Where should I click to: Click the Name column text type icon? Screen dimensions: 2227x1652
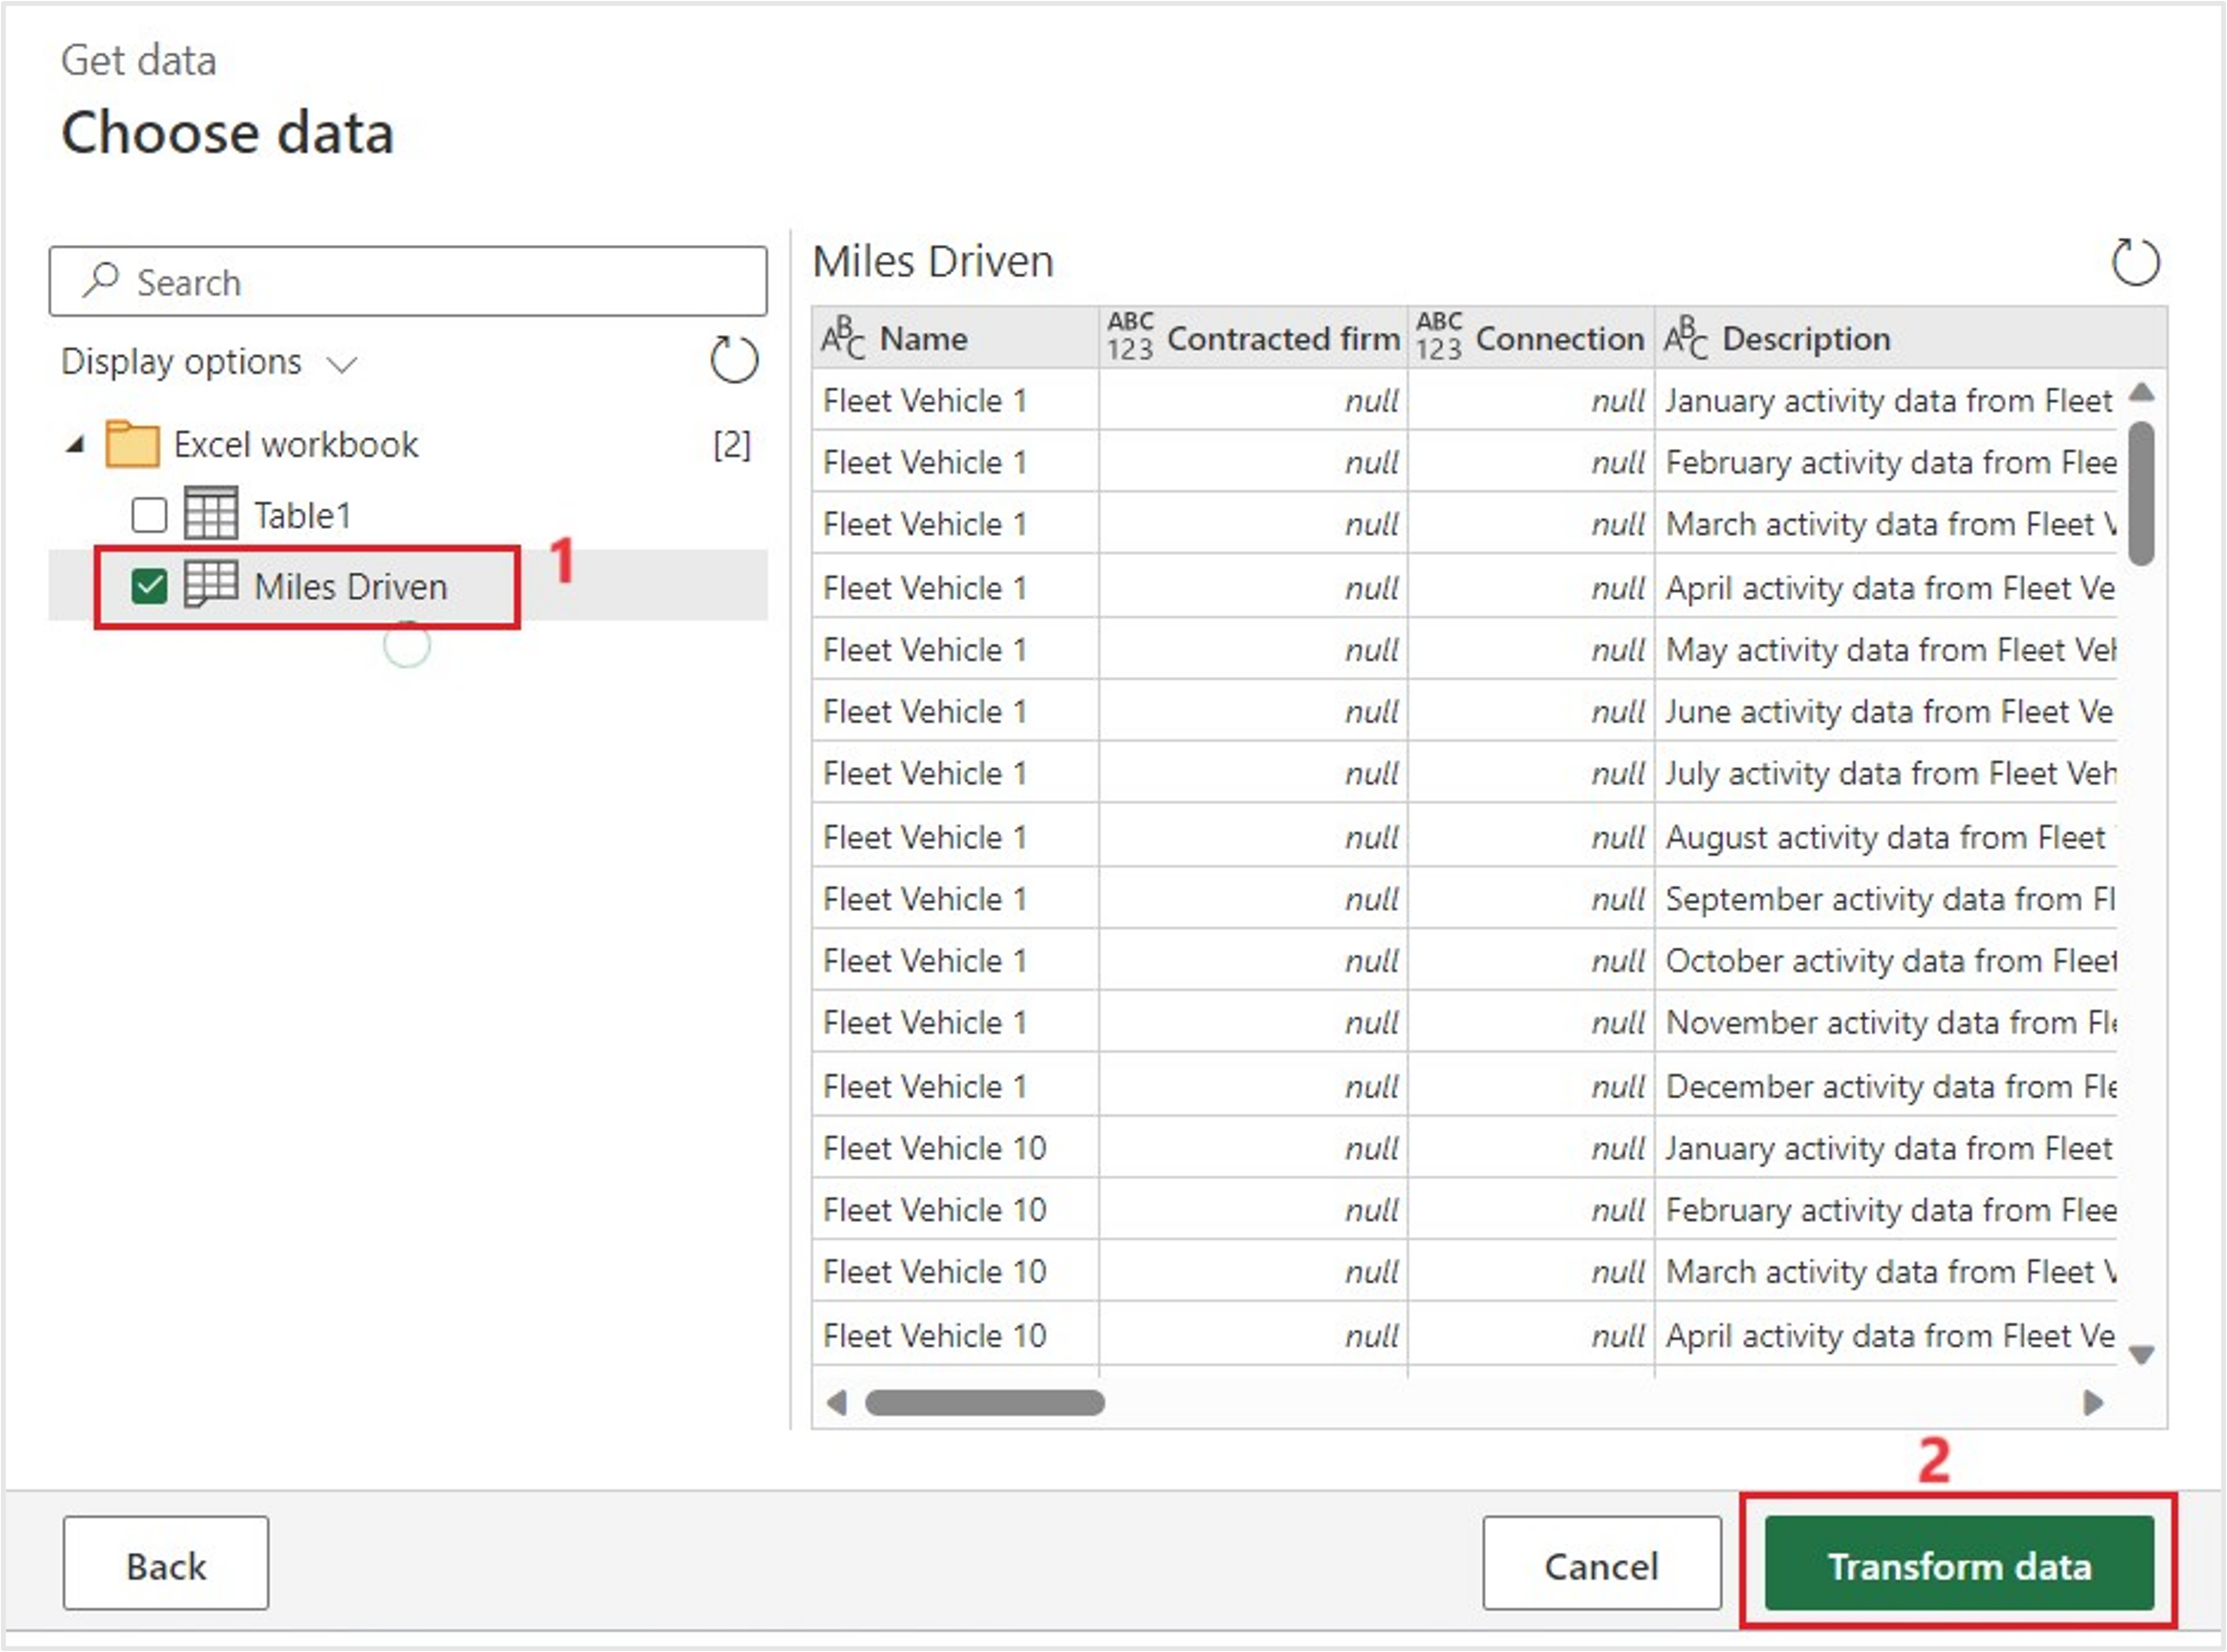842,338
